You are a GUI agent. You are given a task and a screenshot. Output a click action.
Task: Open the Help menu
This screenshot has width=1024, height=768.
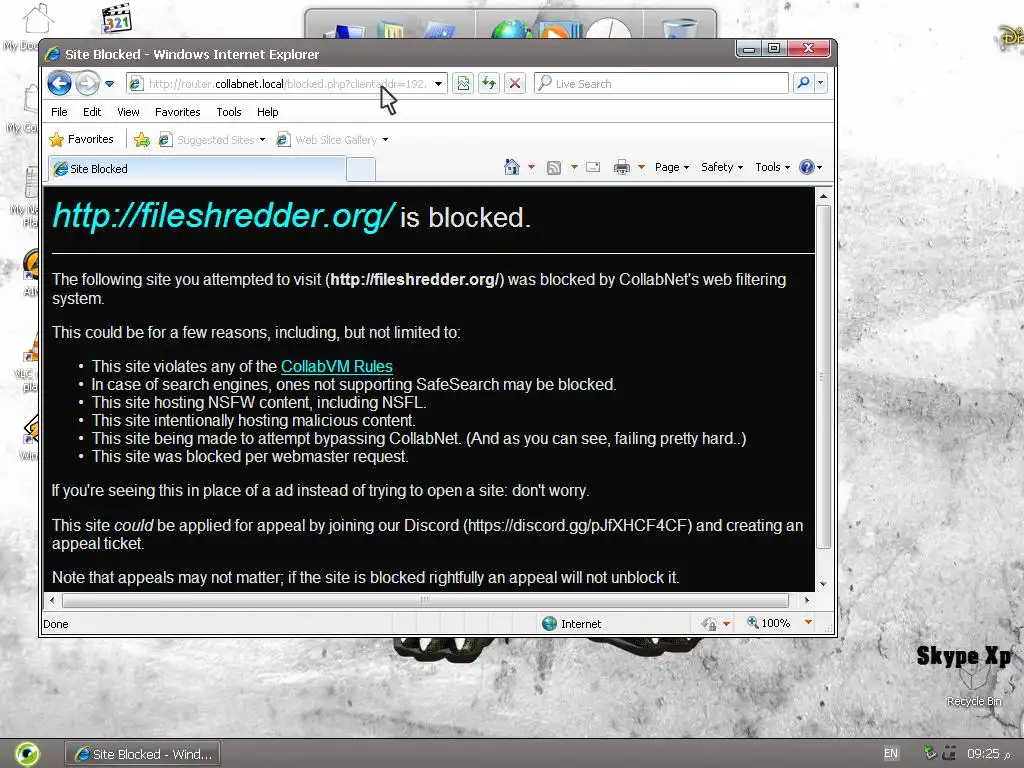pyautogui.click(x=268, y=112)
